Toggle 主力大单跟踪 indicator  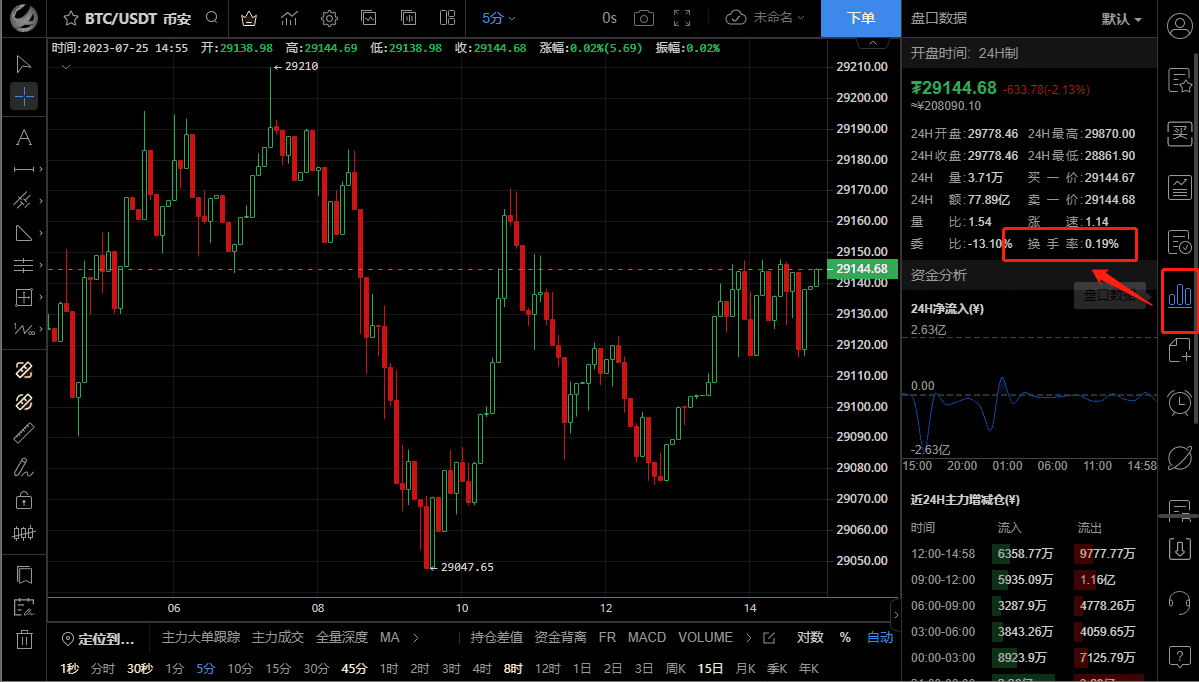point(200,638)
